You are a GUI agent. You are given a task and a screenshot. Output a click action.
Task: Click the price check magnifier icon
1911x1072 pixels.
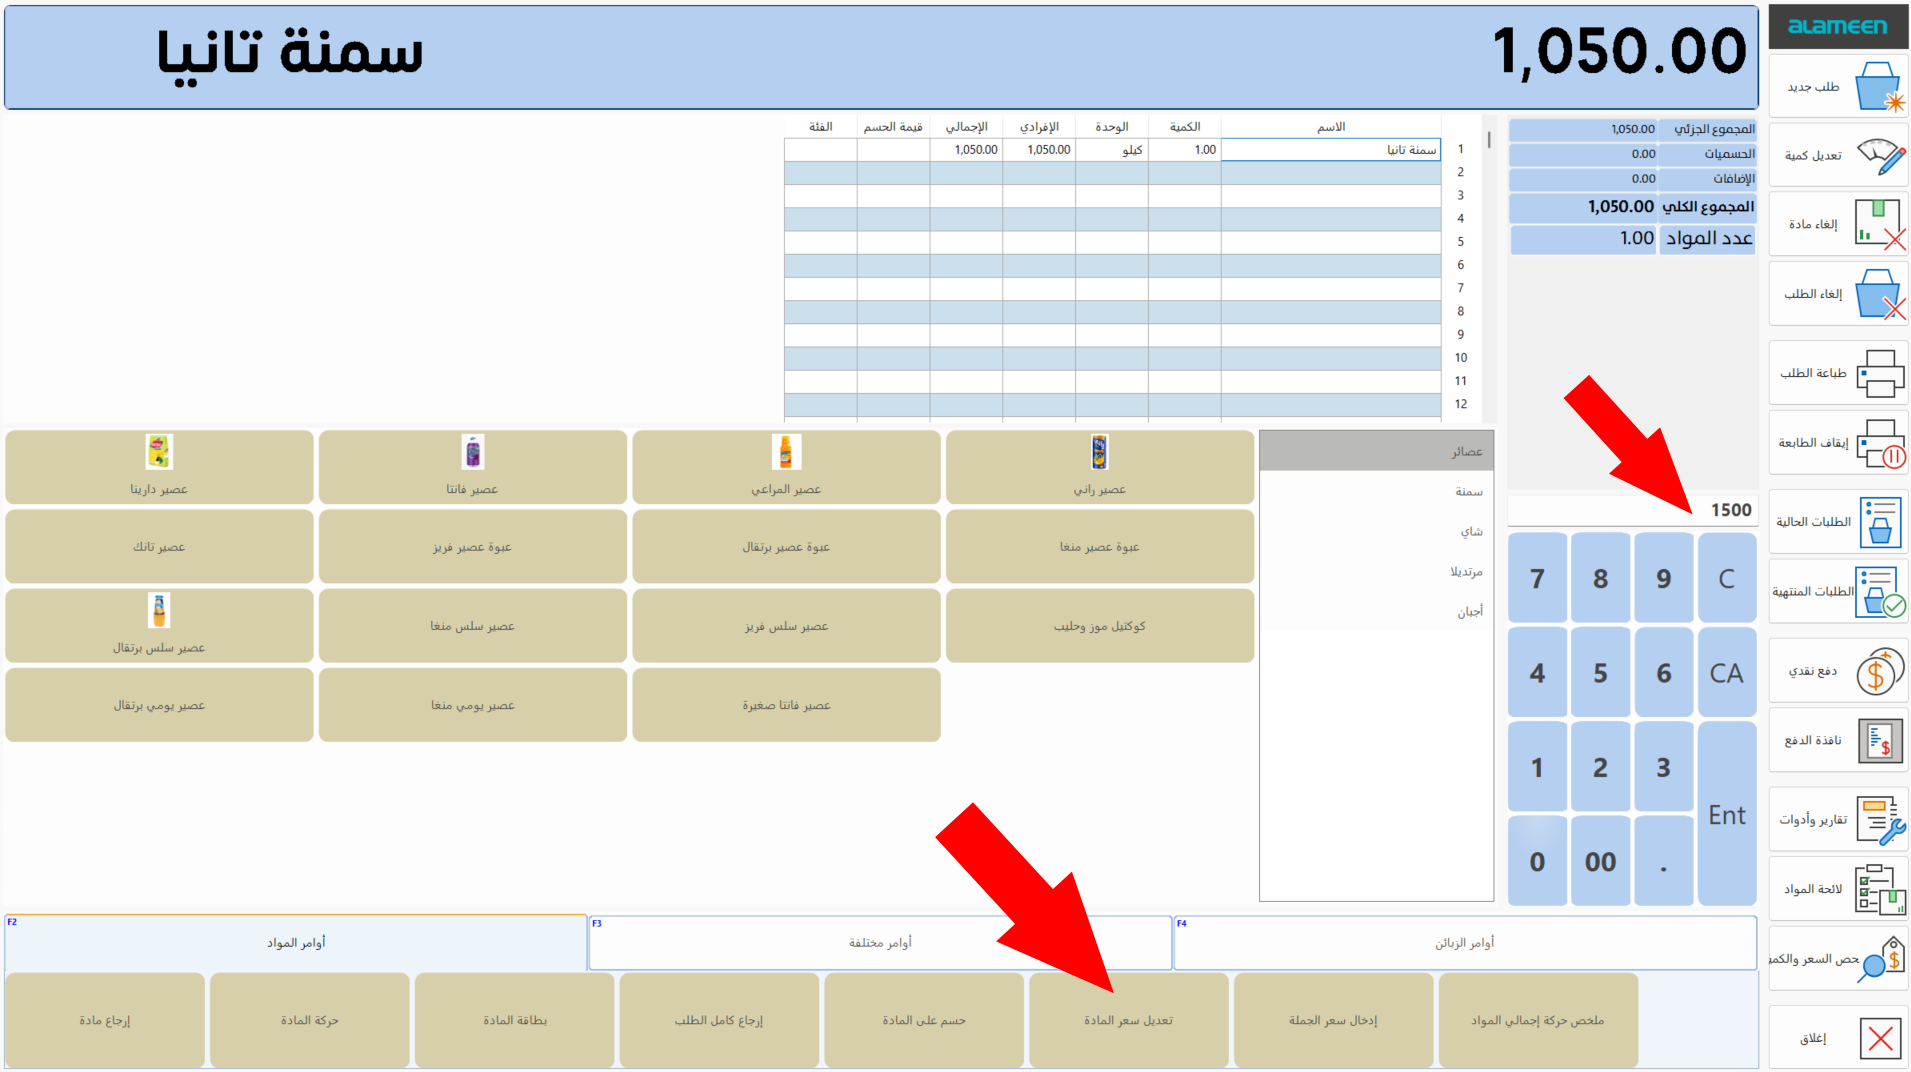coord(1879,959)
